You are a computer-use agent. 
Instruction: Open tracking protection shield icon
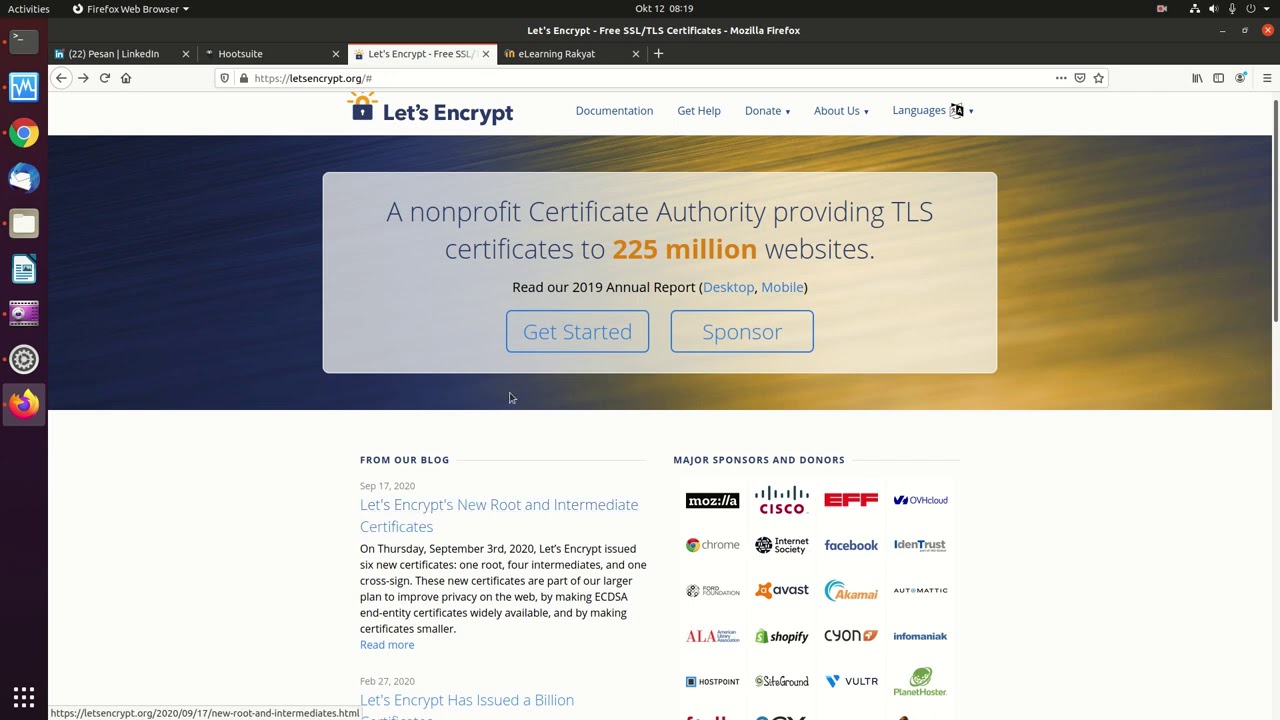pyautogui.click(x=225, y=78)
